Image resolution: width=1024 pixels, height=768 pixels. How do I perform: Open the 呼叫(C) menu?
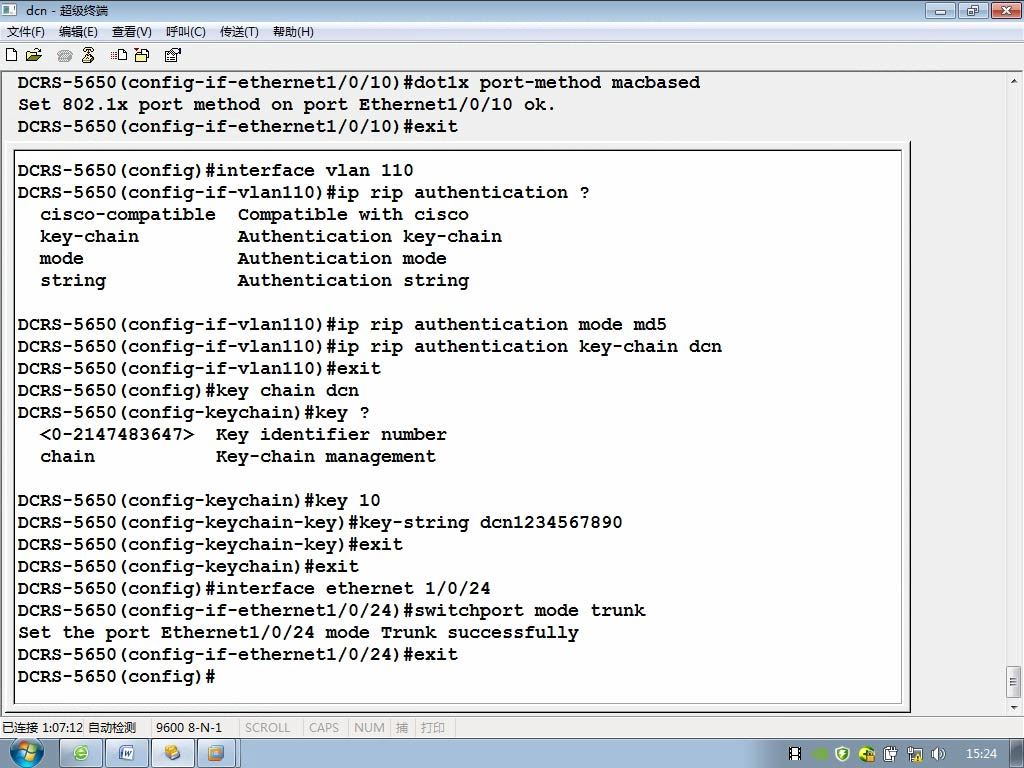pyautogui.click(x=185, y=31)
